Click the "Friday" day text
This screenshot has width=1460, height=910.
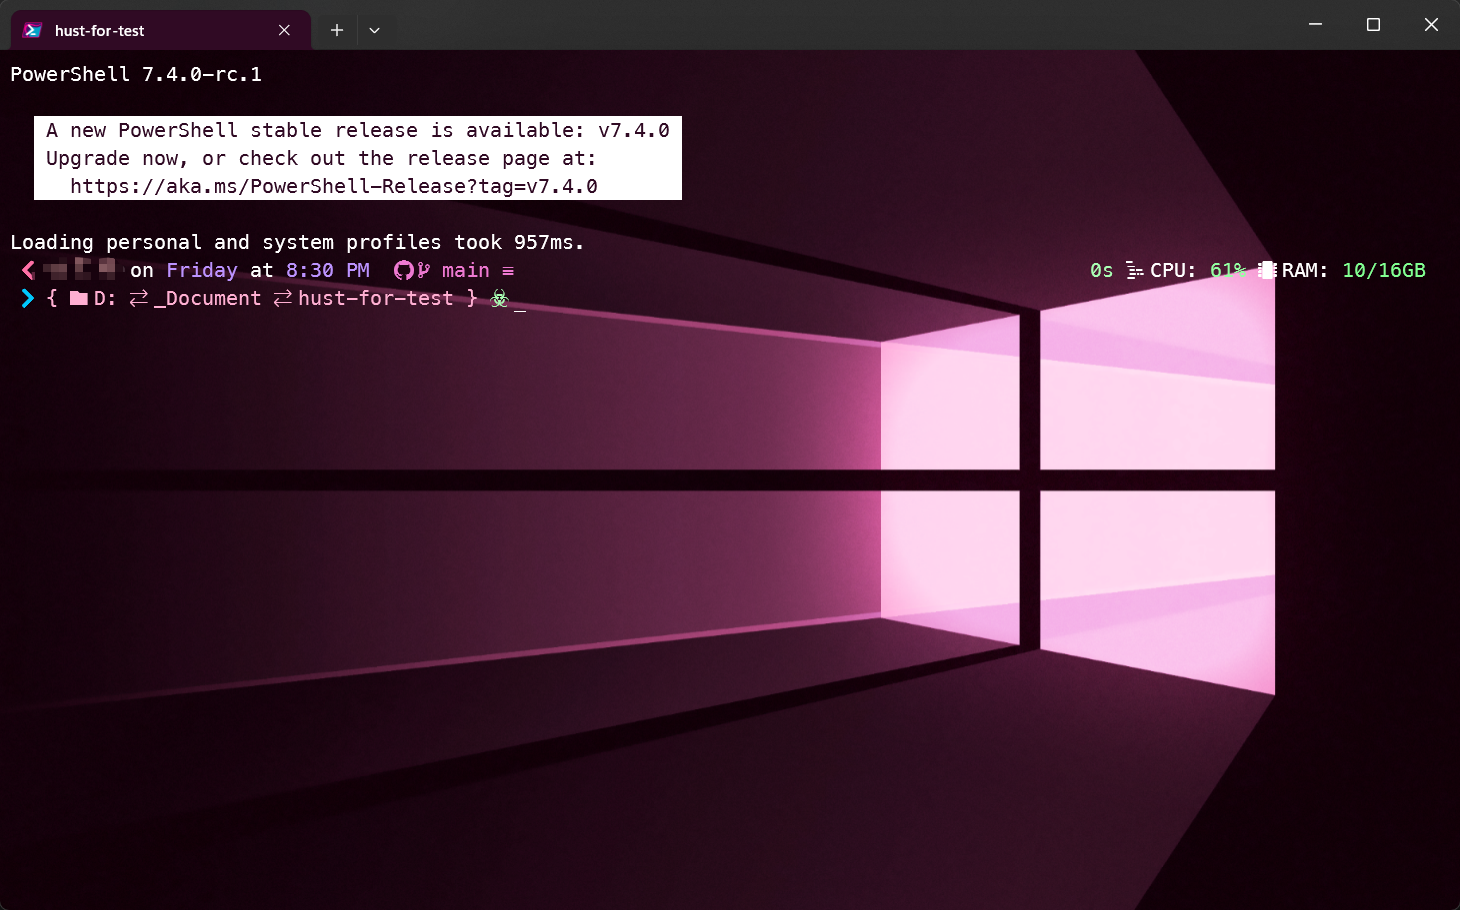pyautogui.click(x=202, y=270)
